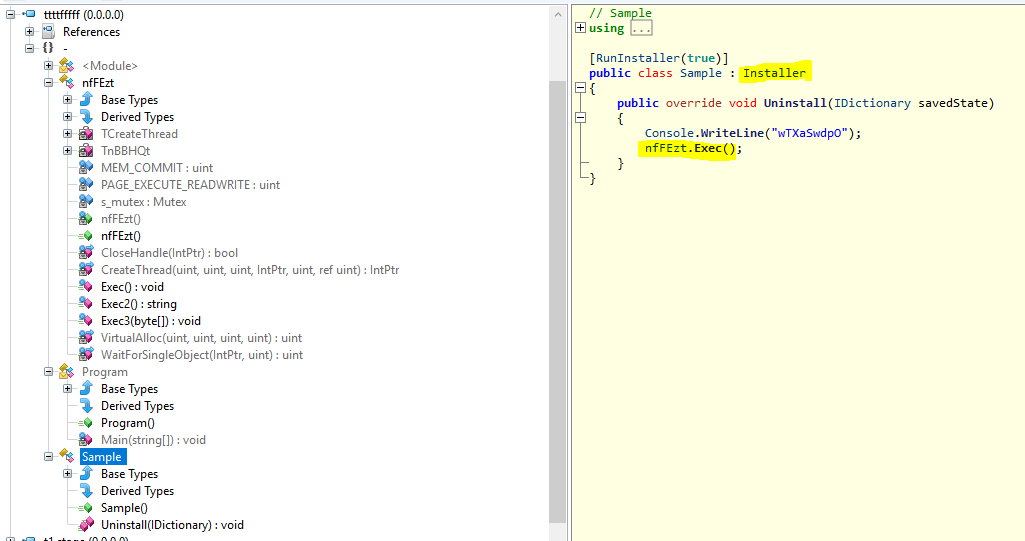The width and height of the screenshot is (1025, 541).
Task: Click the assembly icon next to ttttffffff
Action: [x=29, y=14]
